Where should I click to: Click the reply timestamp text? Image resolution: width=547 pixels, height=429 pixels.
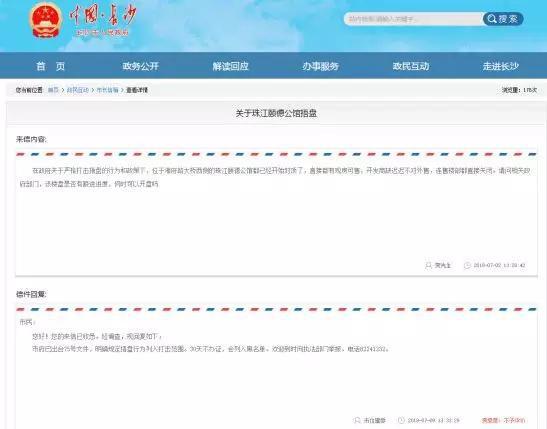434,420
